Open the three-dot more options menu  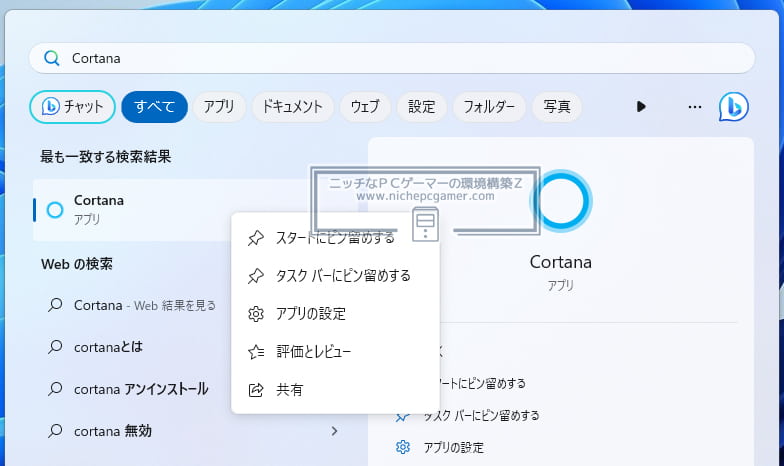coord(694,107)
